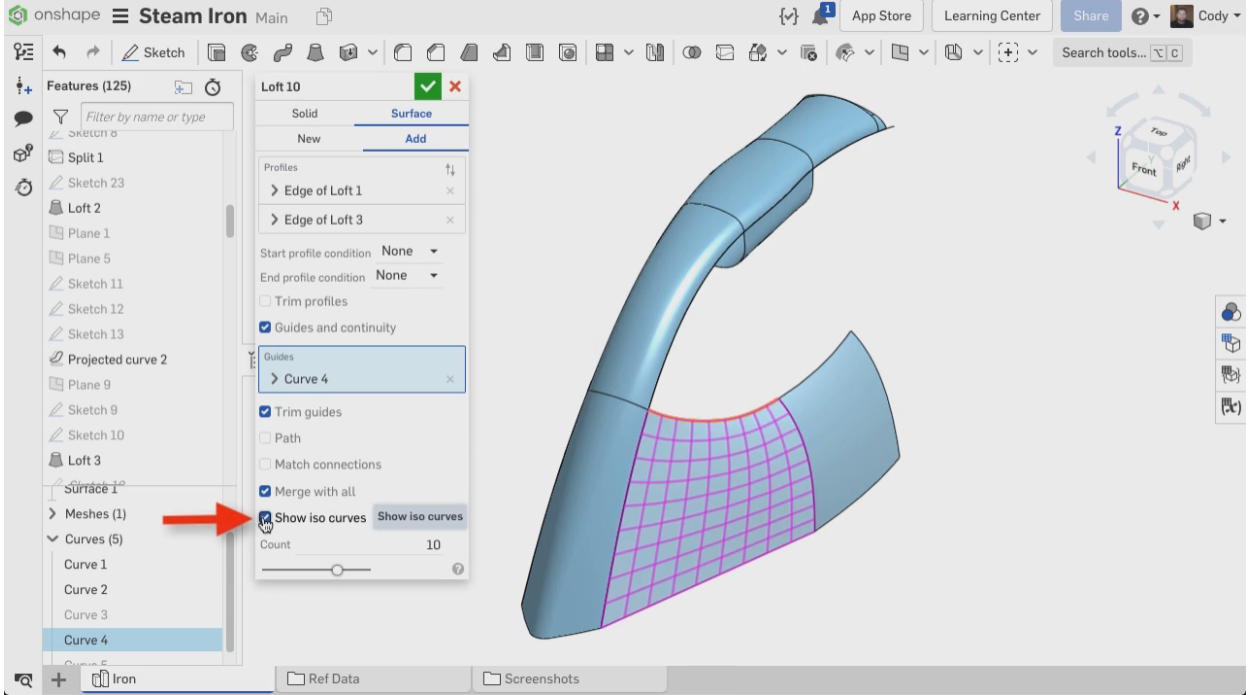Image resolution: width=1249 pixels, height=695 pixels.
Task: Click the Boolean tool icon
Action: pos(691,52)
